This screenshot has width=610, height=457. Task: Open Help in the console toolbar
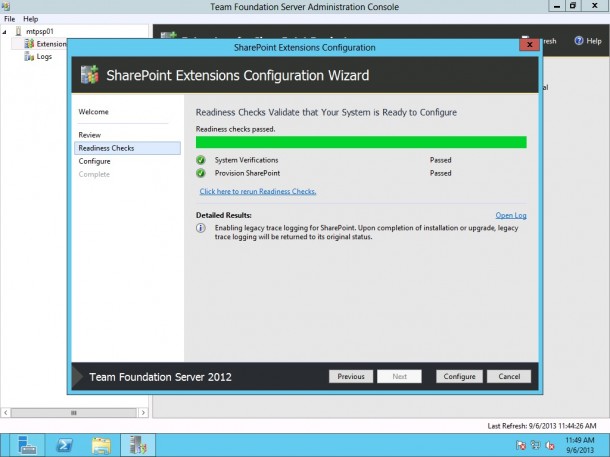tap(588, 41)
